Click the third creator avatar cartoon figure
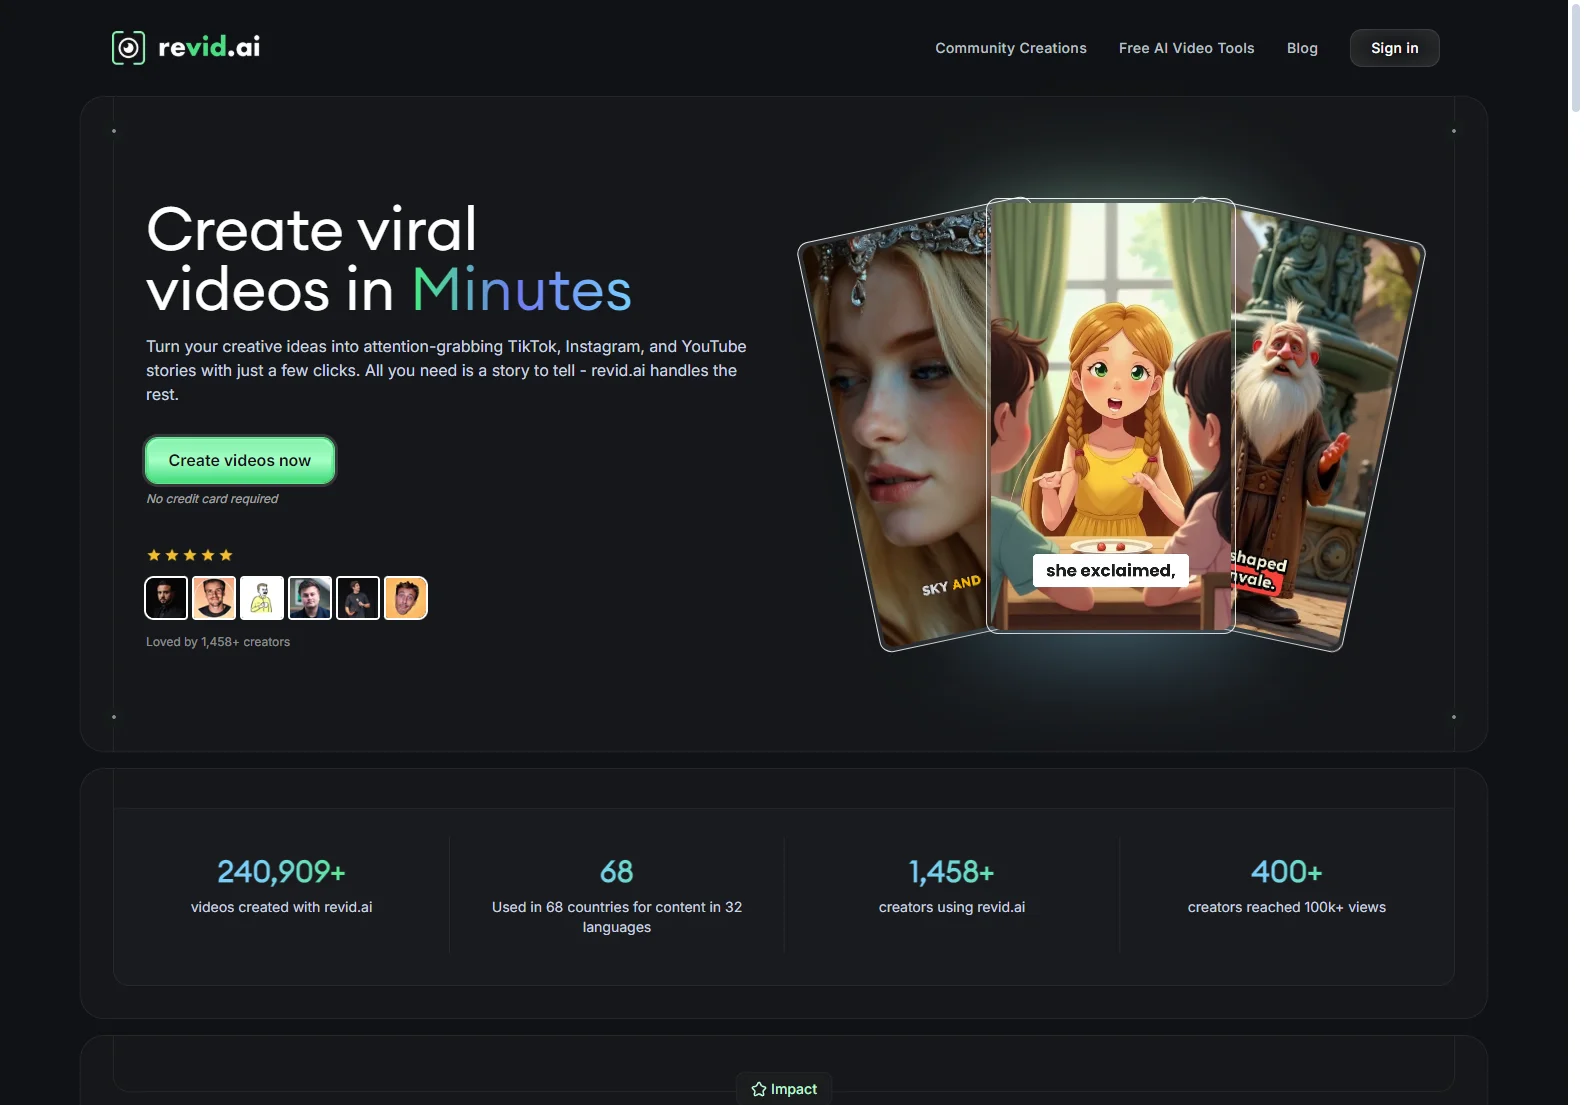Image resolution: width=1584 pixels, height=1105 pixels. (262, 598)
